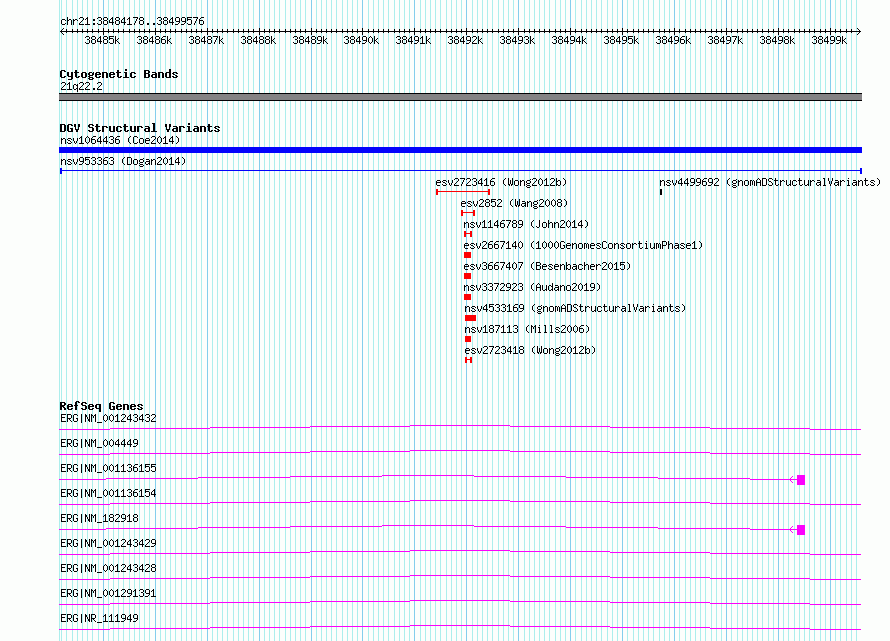This screenshot has width=890, height=641.
Task: Click the ERG|NM_001136154 transcript label
Action: point(108,493)
